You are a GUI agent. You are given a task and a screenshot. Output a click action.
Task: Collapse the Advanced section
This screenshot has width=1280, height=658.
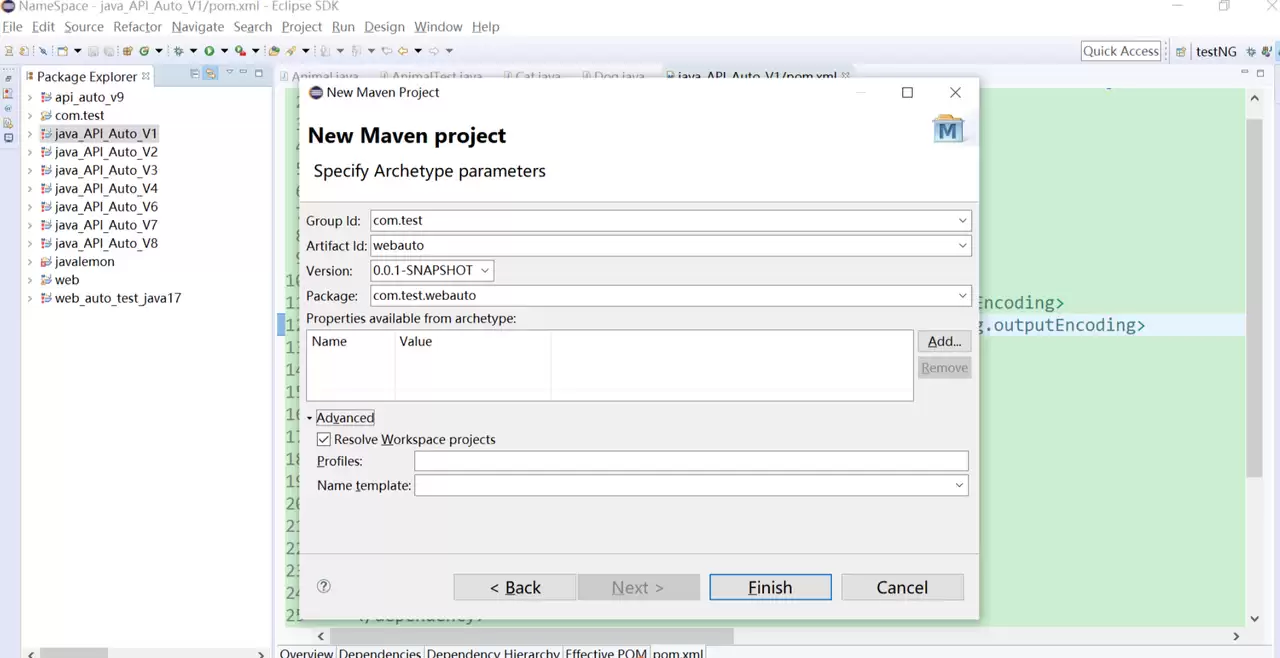click(310, 418)
